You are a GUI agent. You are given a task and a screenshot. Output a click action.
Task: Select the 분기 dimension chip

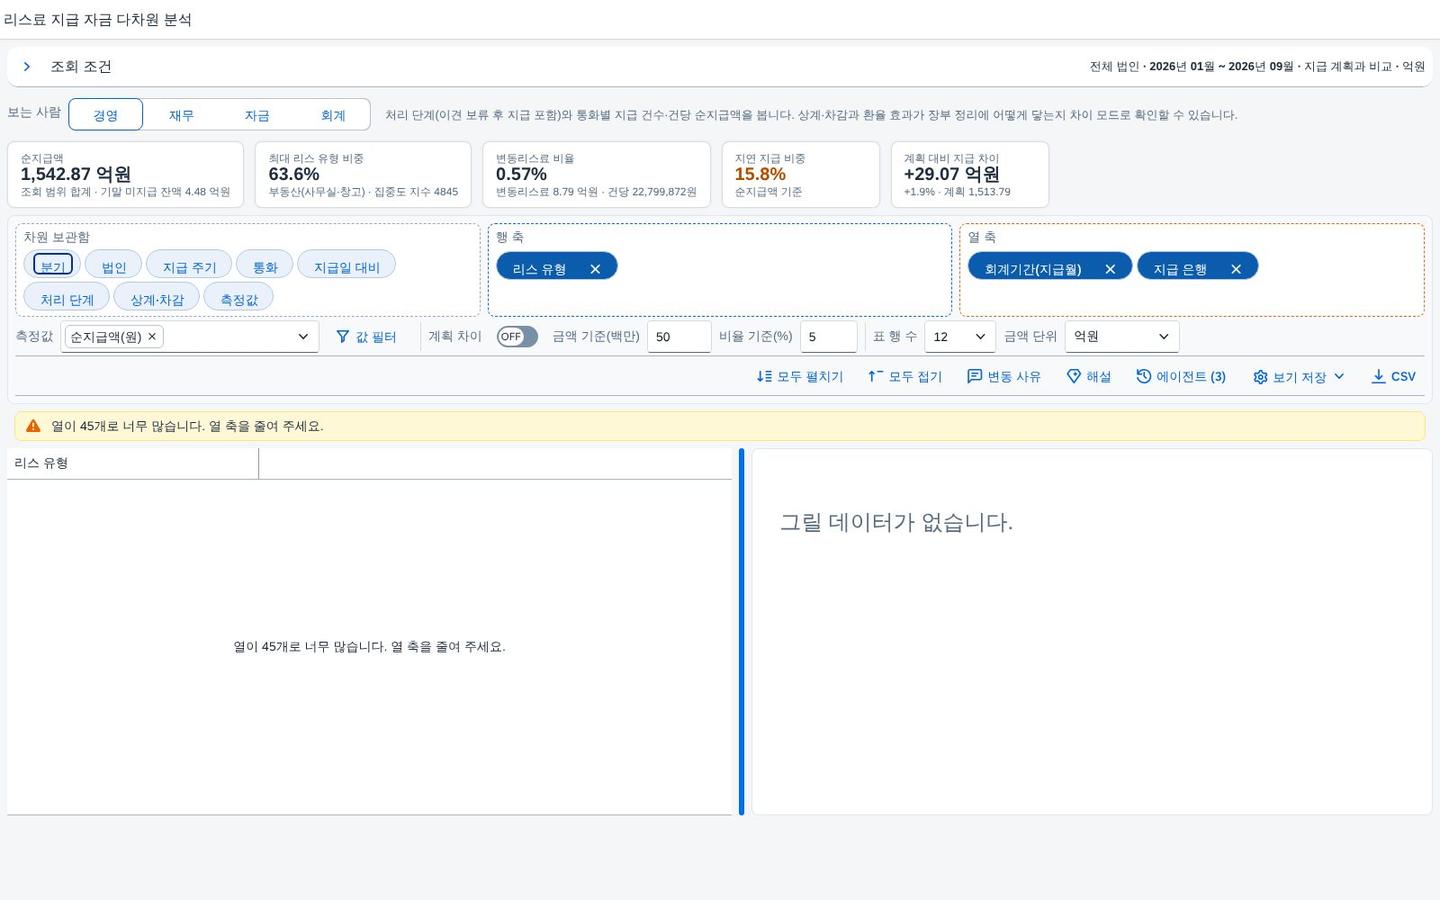pyautogui.click(x=53, y=265)
